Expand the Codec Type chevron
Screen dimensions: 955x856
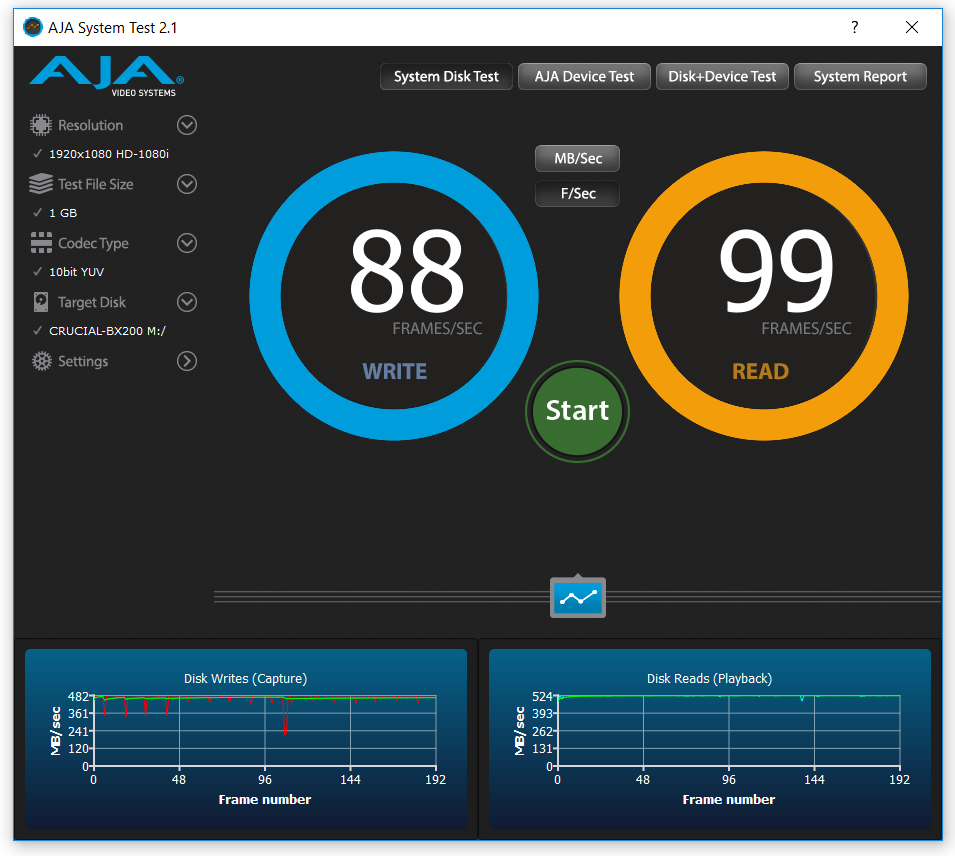187,243
